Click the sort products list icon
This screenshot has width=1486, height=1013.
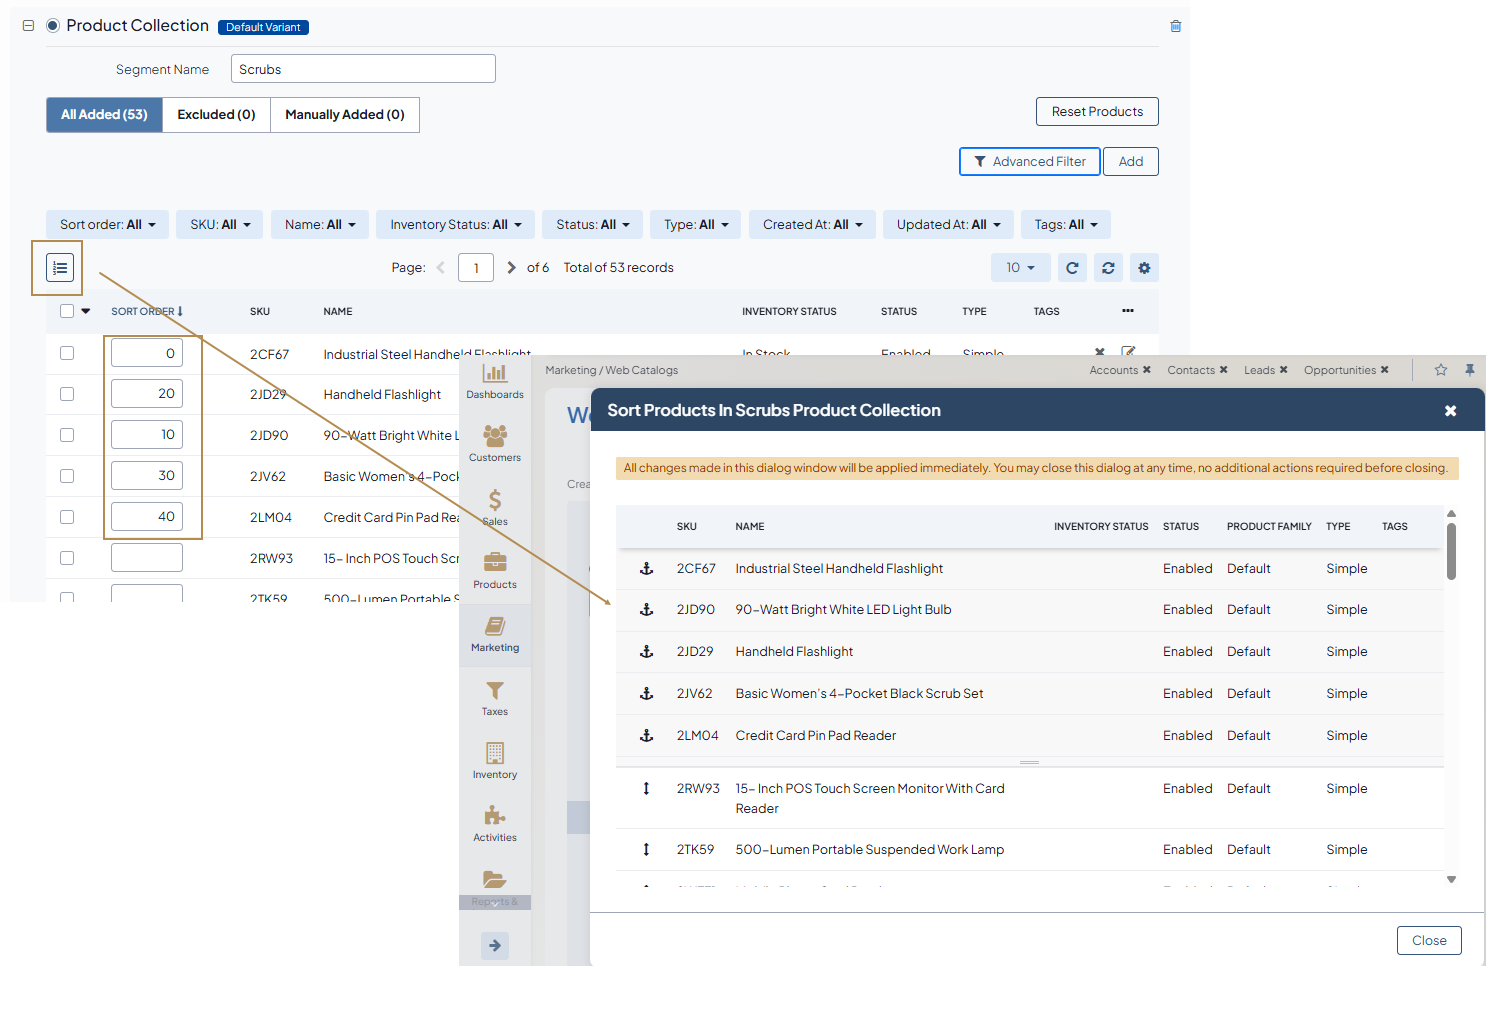click(60, 268)
